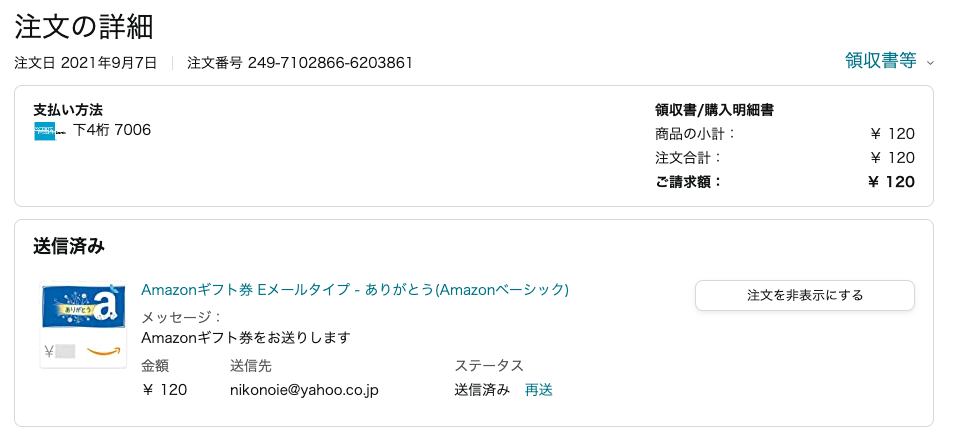
Task: Click the 再送 resend link
Action: click(x=538, y=390)
